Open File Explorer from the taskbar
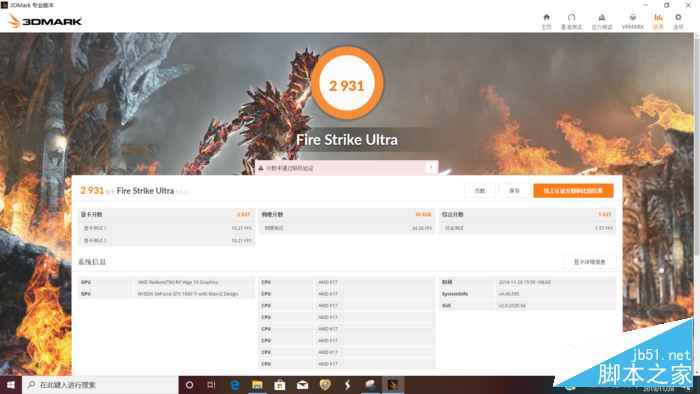 click(x=257, y=385)
